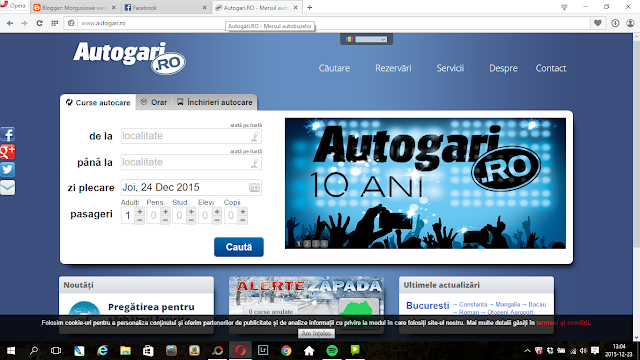Go back with browser back arrow
This screenshot has width=640, height=360.
pos(10,23)
